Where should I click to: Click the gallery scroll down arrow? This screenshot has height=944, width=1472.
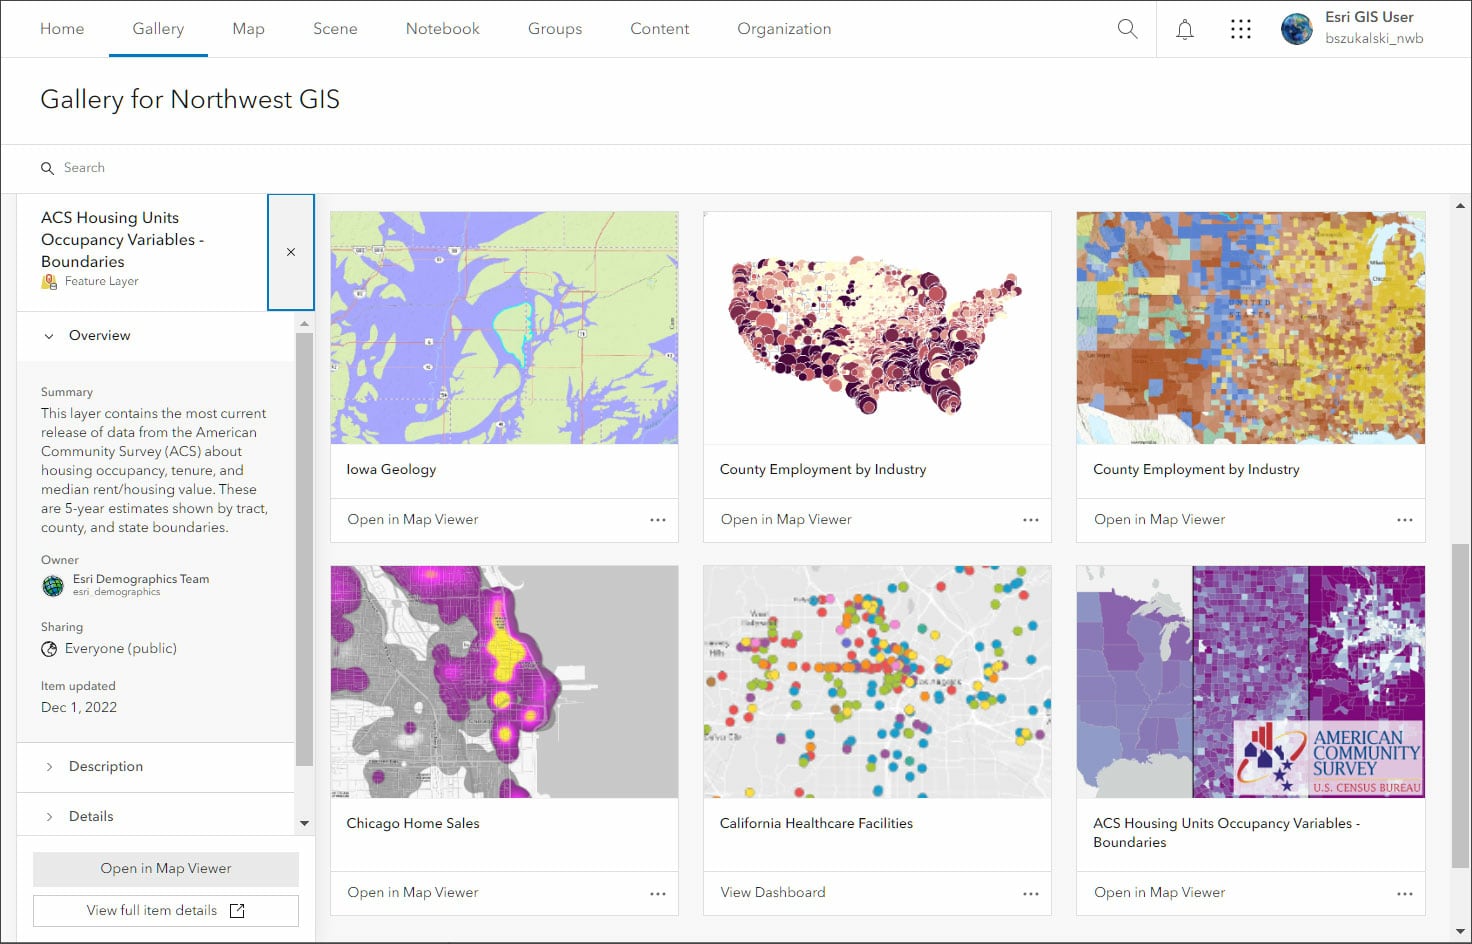(1460, 932)
